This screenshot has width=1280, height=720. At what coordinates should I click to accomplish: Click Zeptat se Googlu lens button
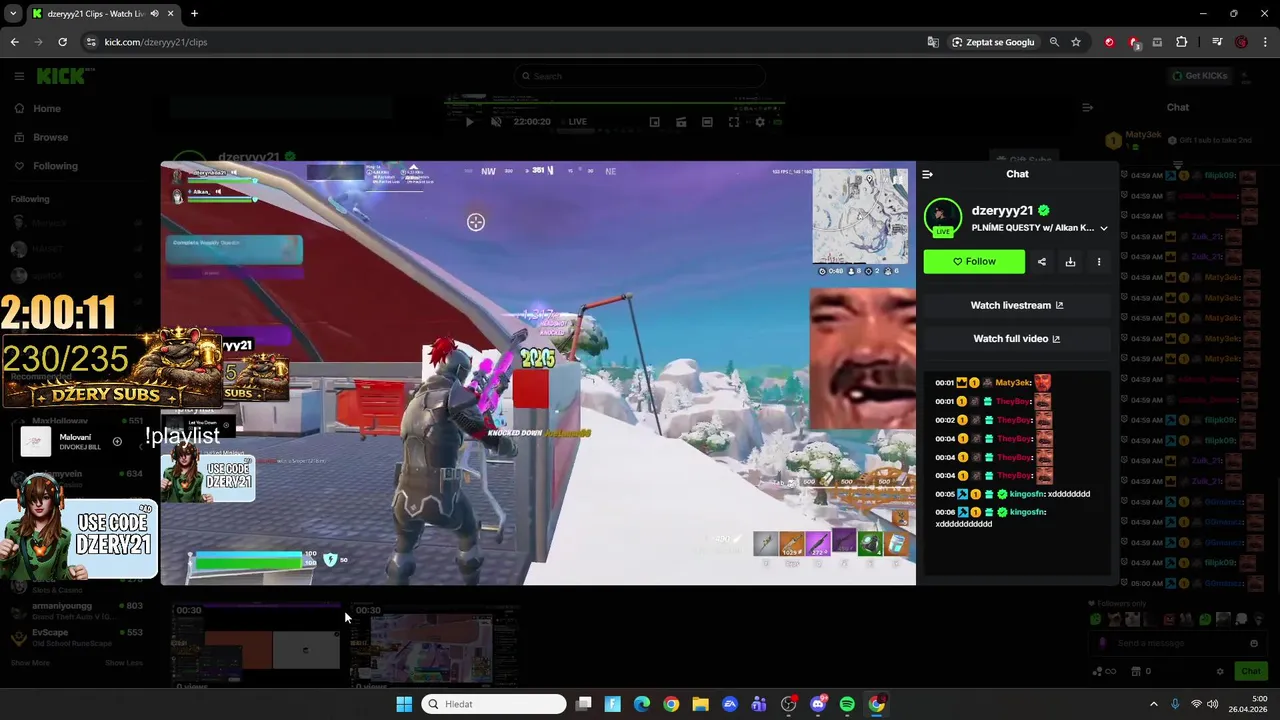993,42
